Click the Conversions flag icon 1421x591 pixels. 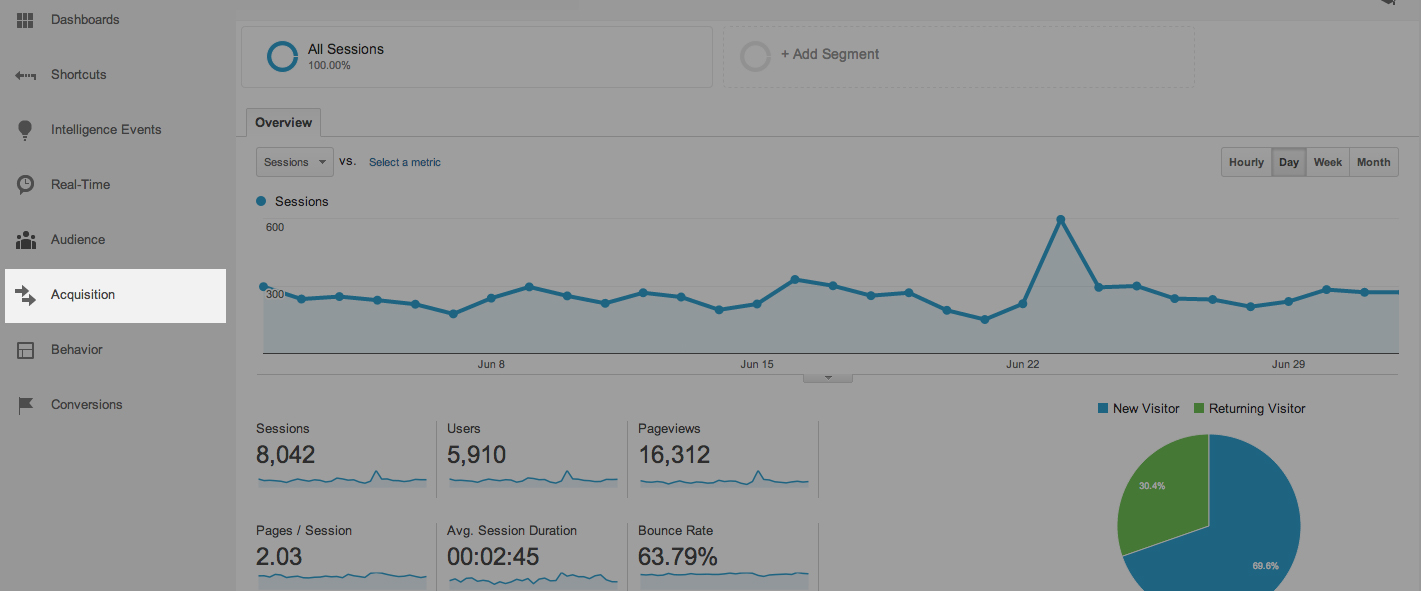coord(25,405)
